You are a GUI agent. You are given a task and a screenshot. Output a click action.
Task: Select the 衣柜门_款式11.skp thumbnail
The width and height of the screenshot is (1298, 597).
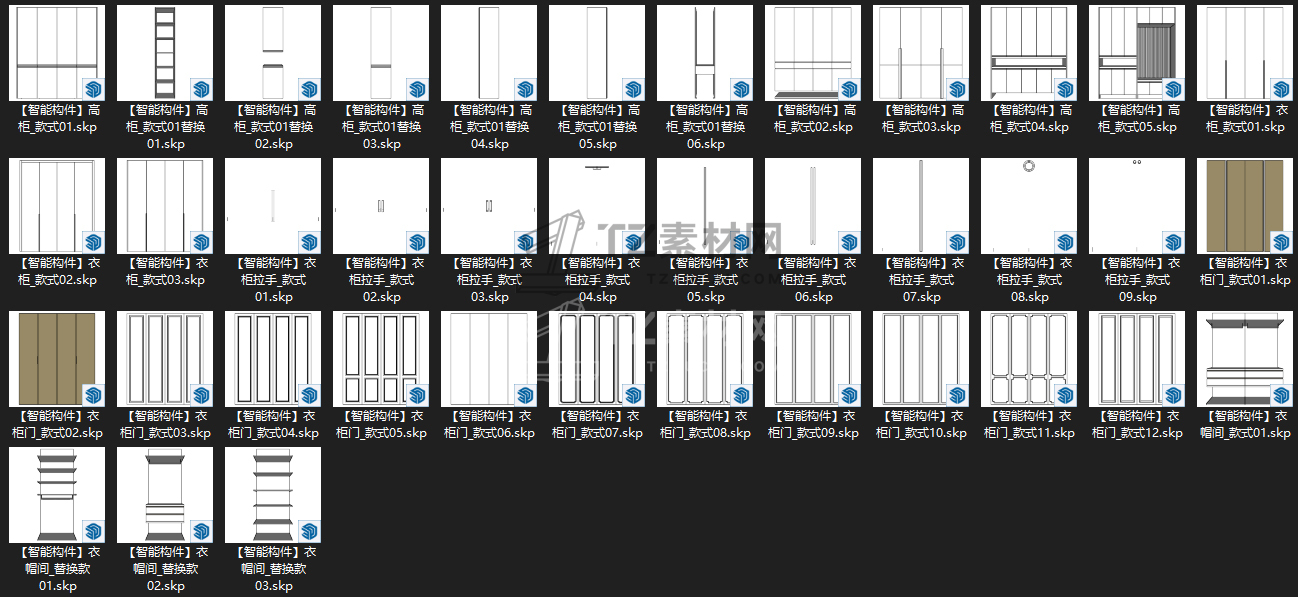1029,359
